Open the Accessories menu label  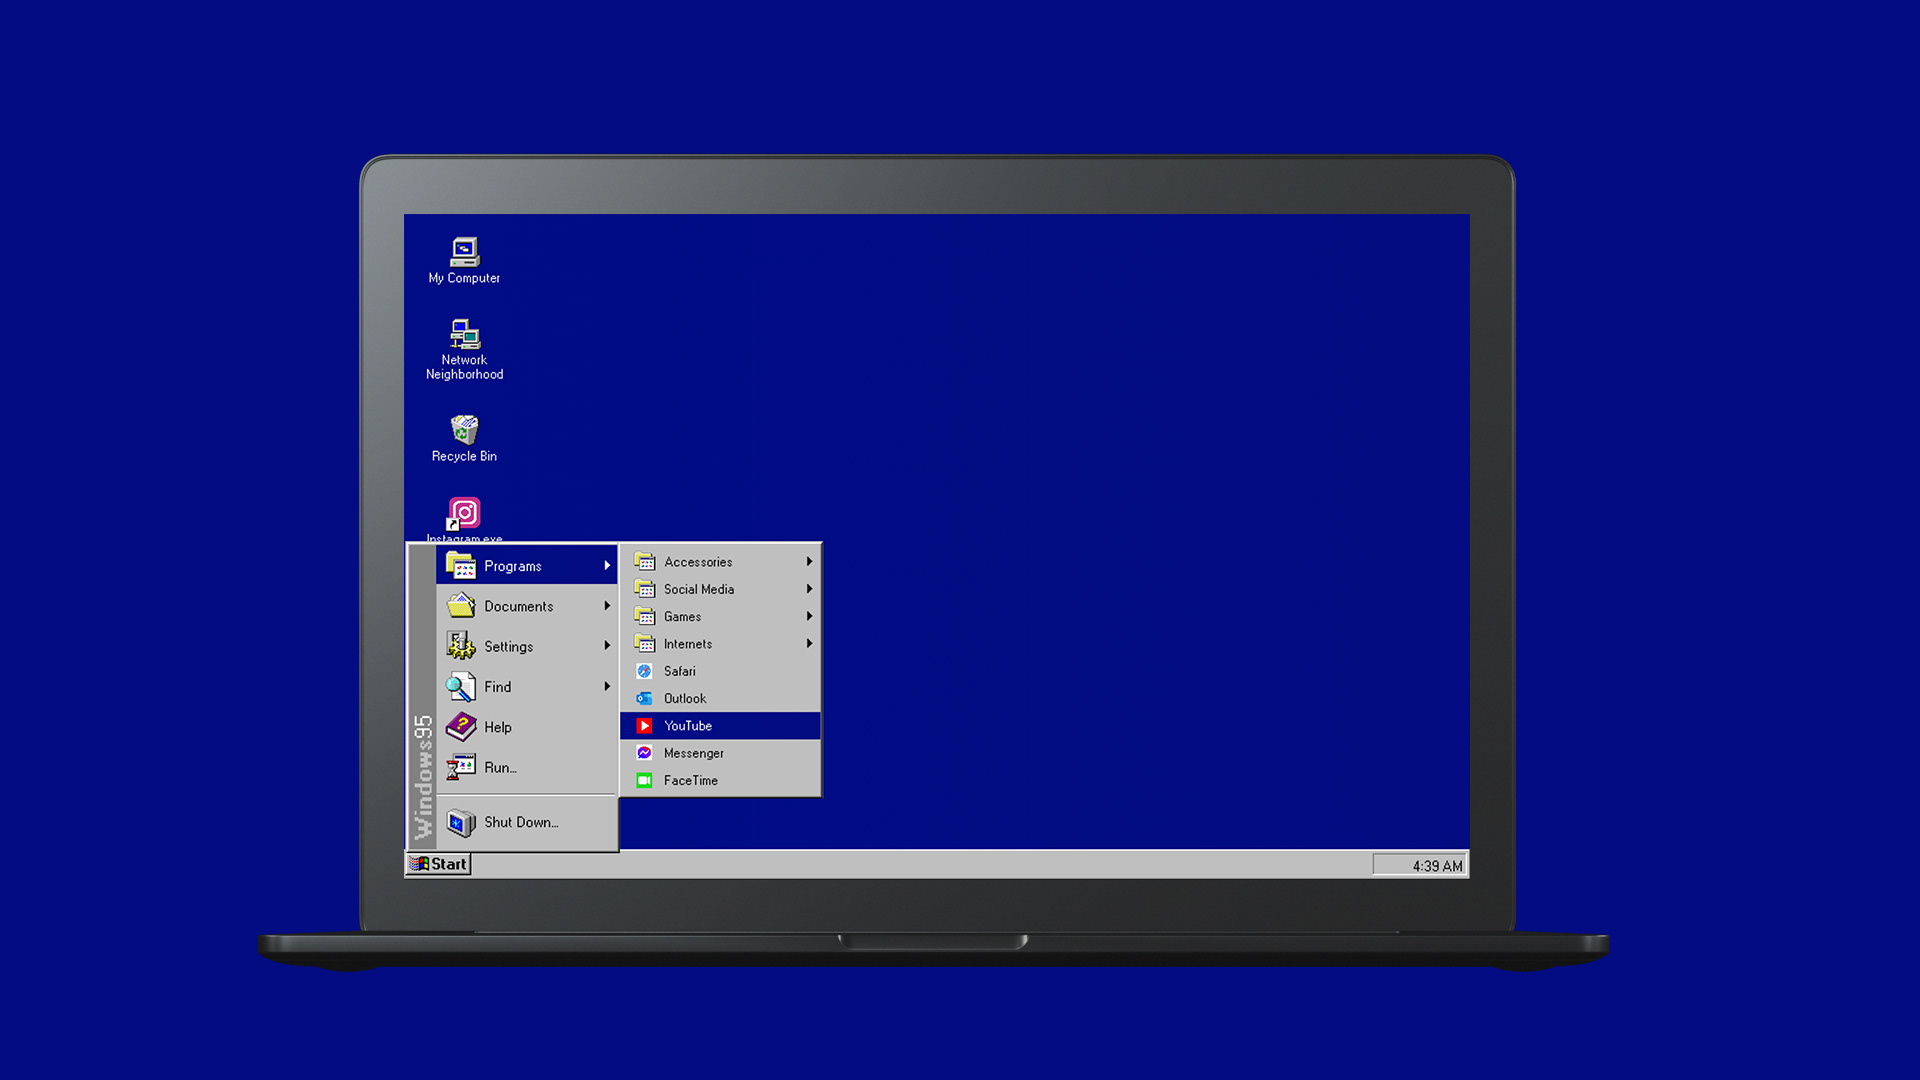point(698,562)
